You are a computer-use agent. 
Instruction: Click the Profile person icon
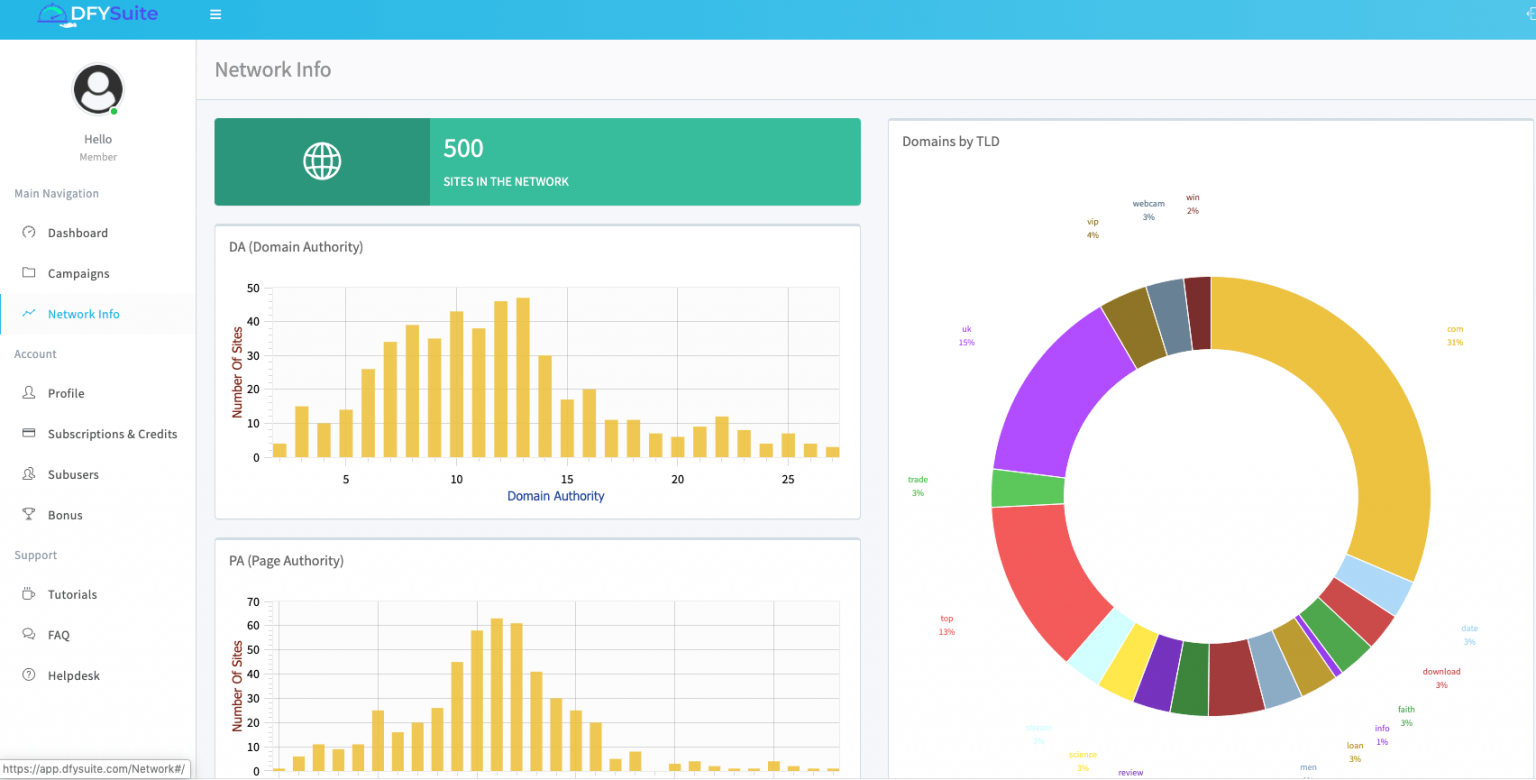(28, 393)
